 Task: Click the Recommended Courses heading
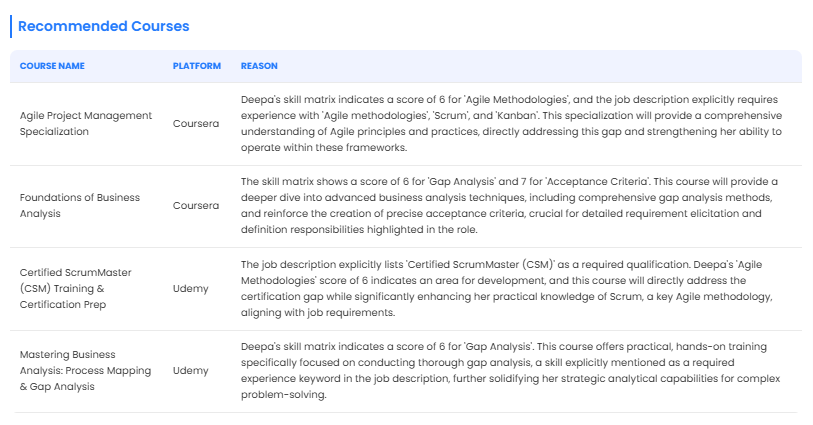pos(104,26)
